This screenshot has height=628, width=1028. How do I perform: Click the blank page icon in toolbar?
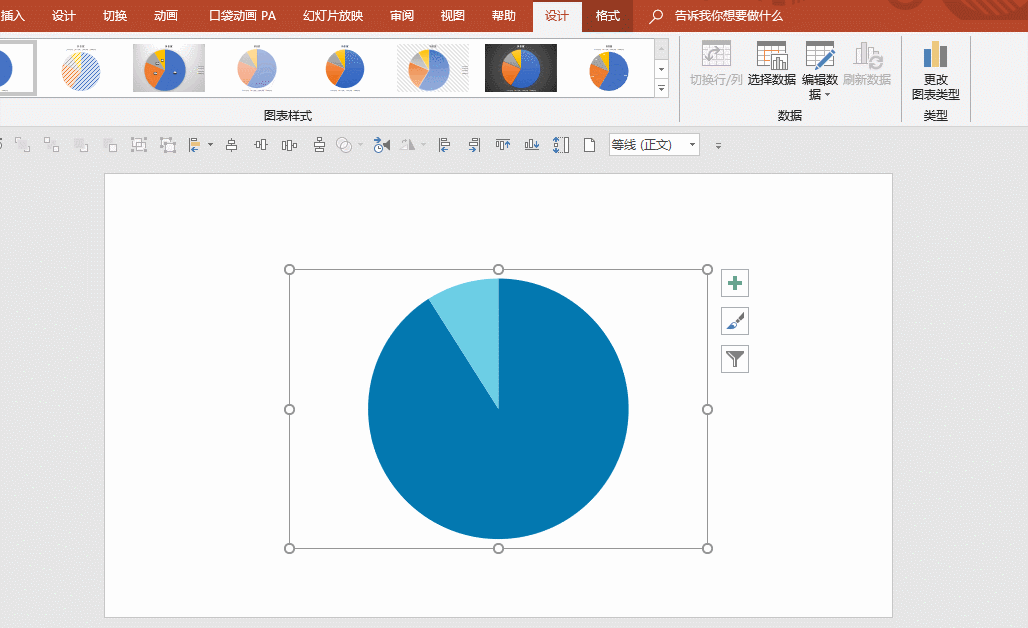point(589,145)
